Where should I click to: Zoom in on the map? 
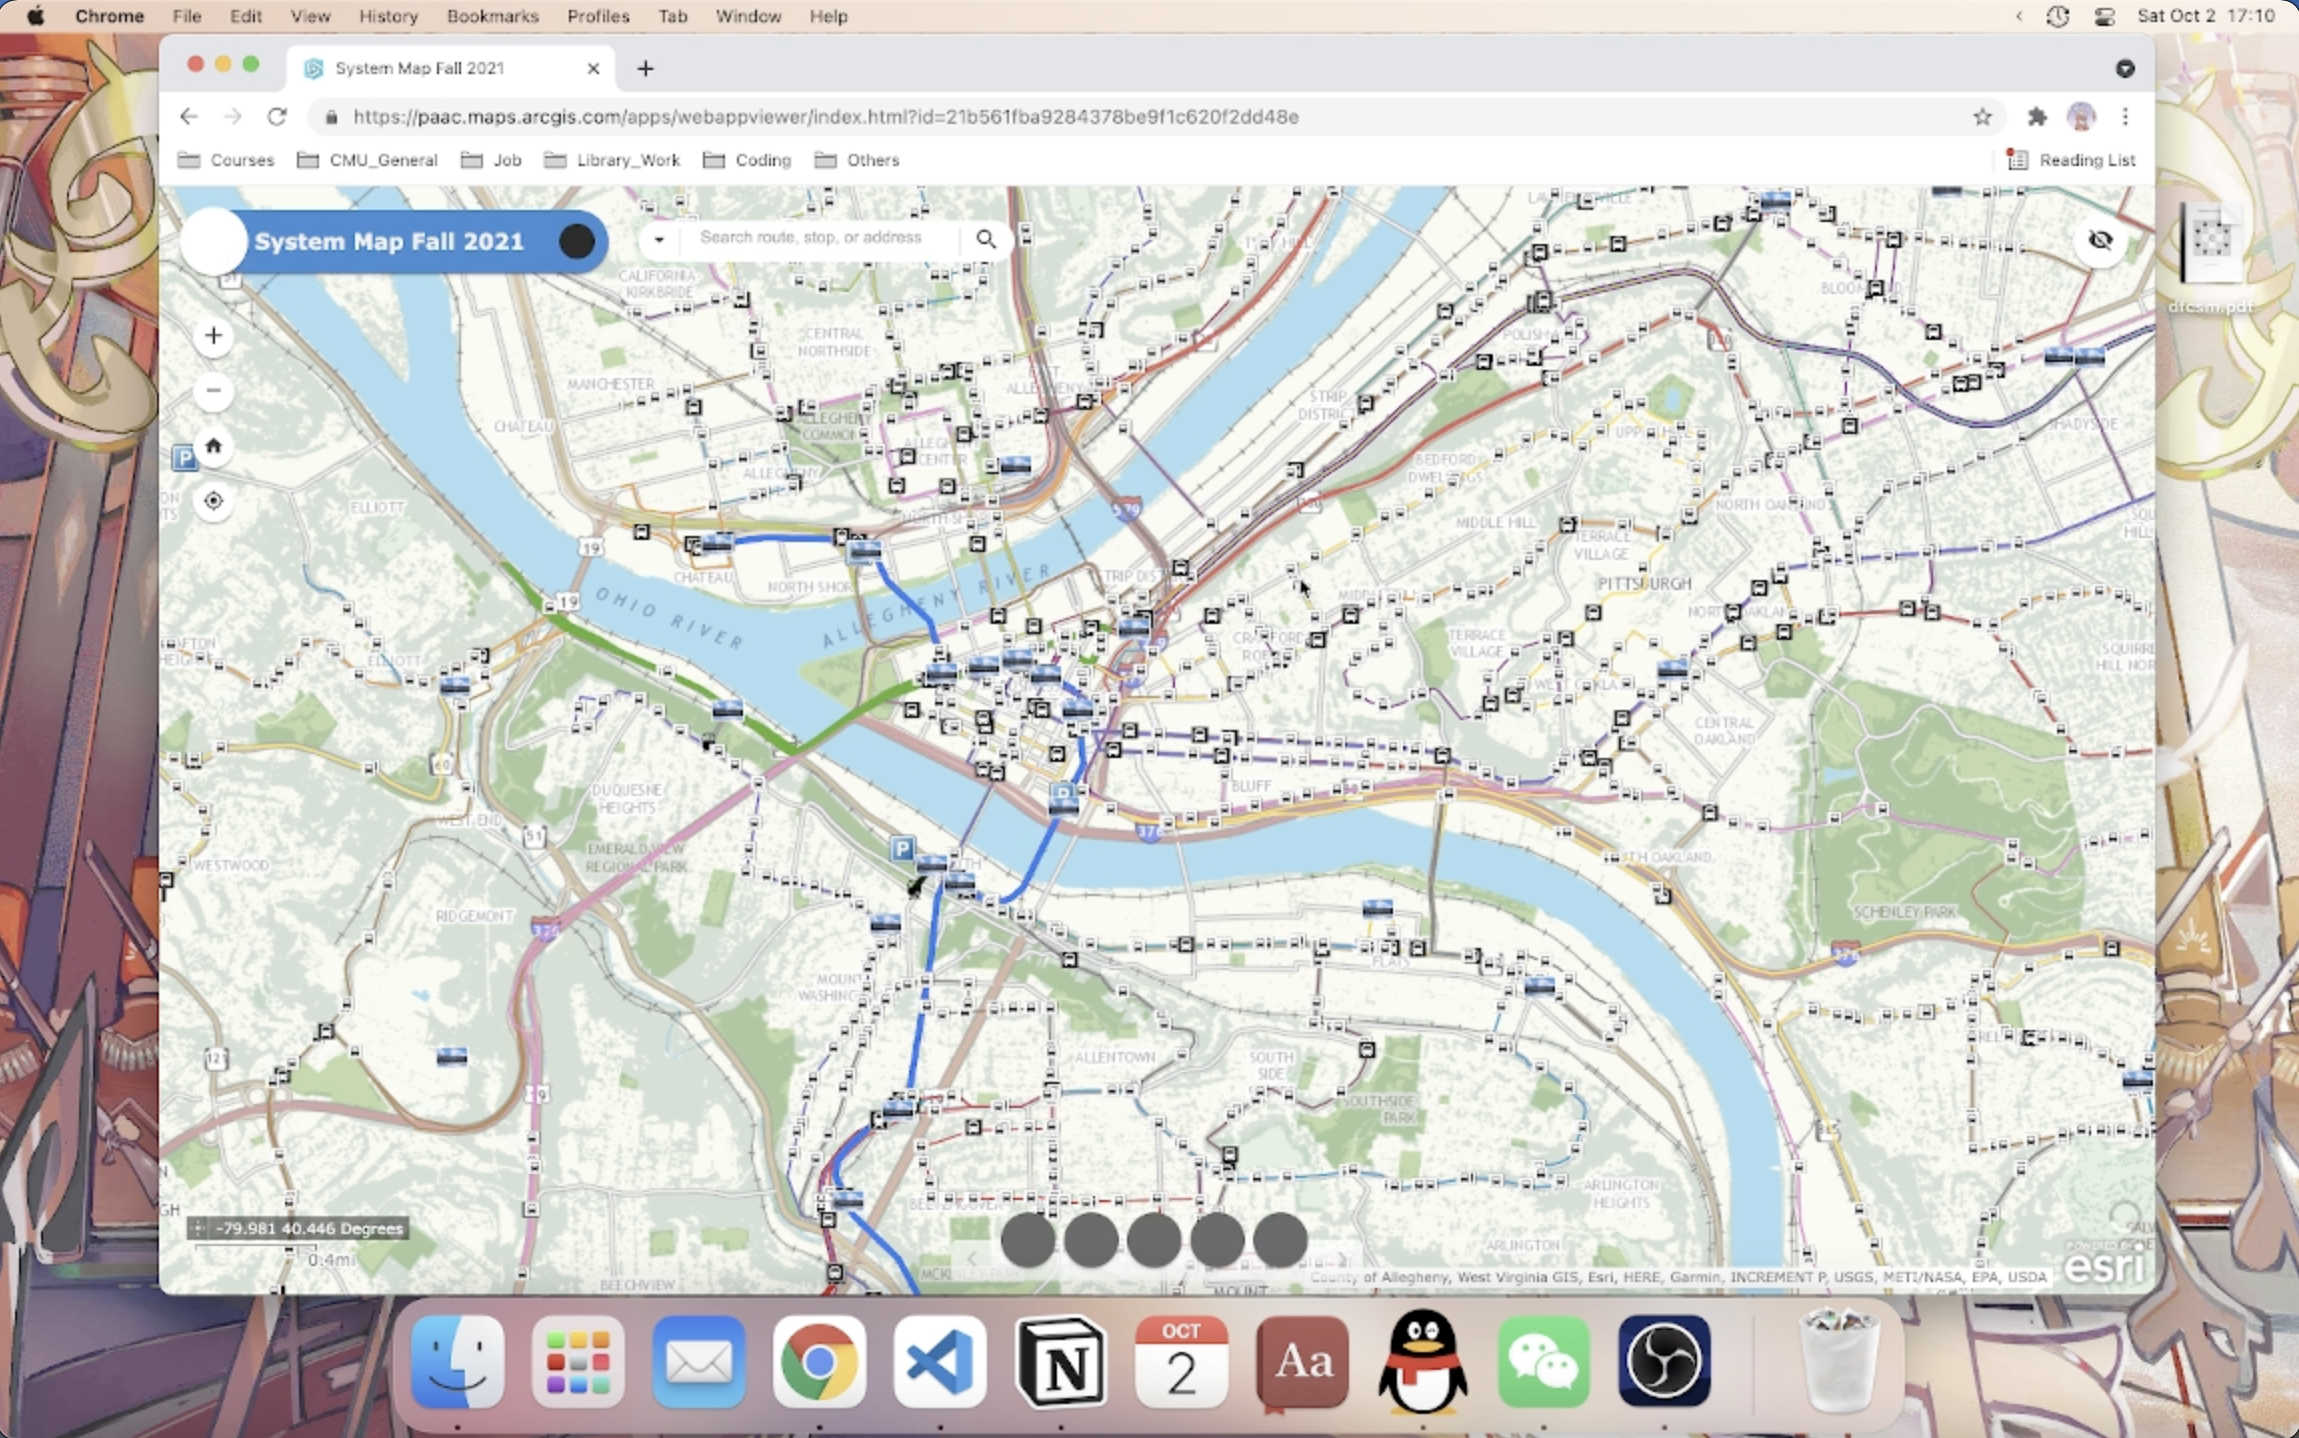[213, 336]
